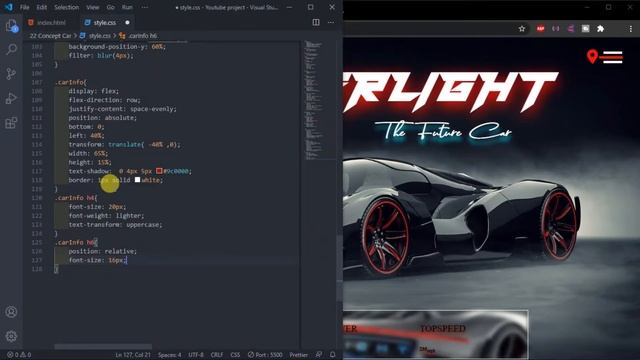Screen dimensions: 640x360
Task: Open the File menu
Action: click(x=24, y=7)
